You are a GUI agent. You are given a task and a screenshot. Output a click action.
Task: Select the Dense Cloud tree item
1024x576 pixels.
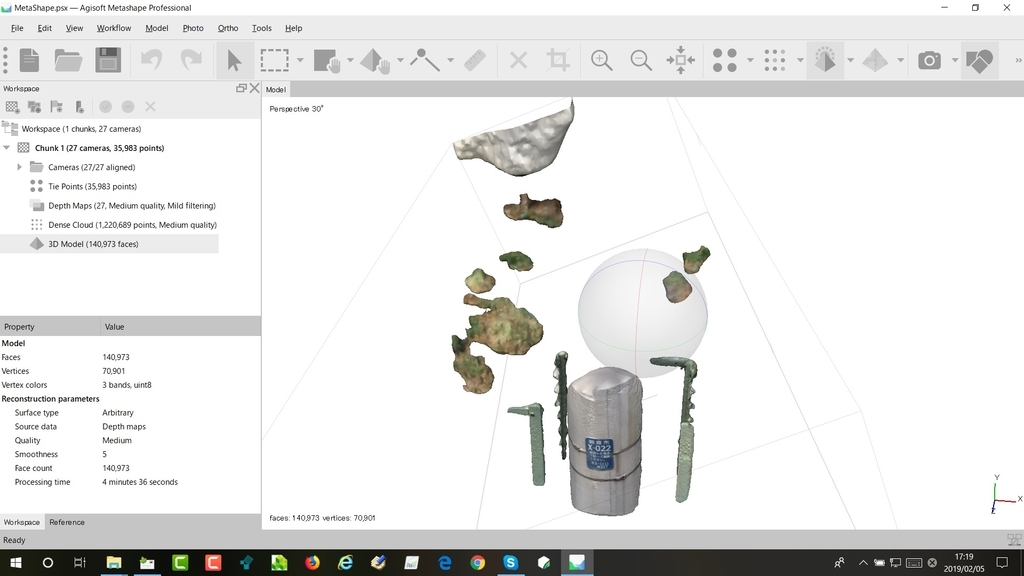click(x=133, y=225)
